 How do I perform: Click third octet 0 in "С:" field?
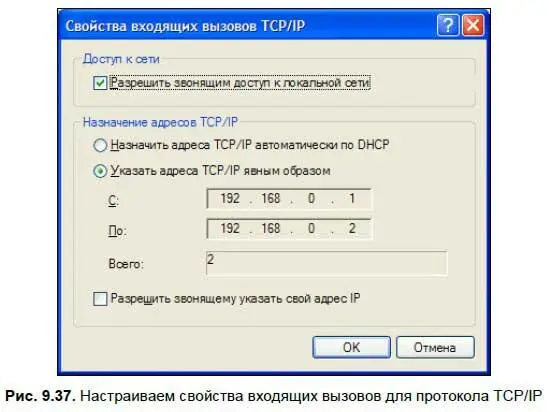(311, 198)
